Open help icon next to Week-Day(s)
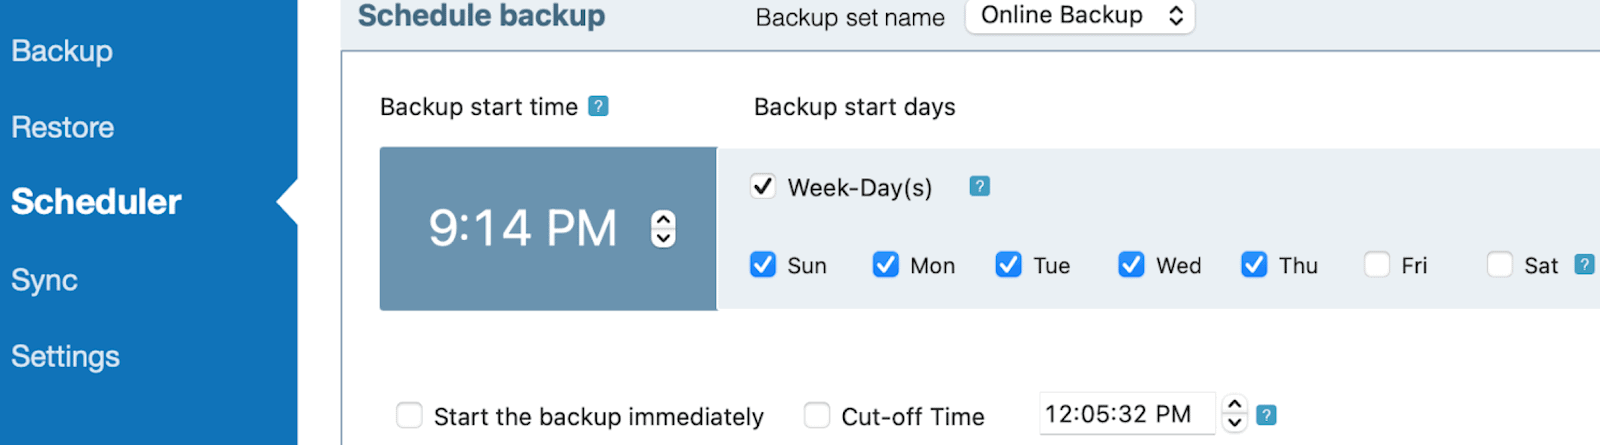Screen dimensions: 1600x445 tap(980, 186)
